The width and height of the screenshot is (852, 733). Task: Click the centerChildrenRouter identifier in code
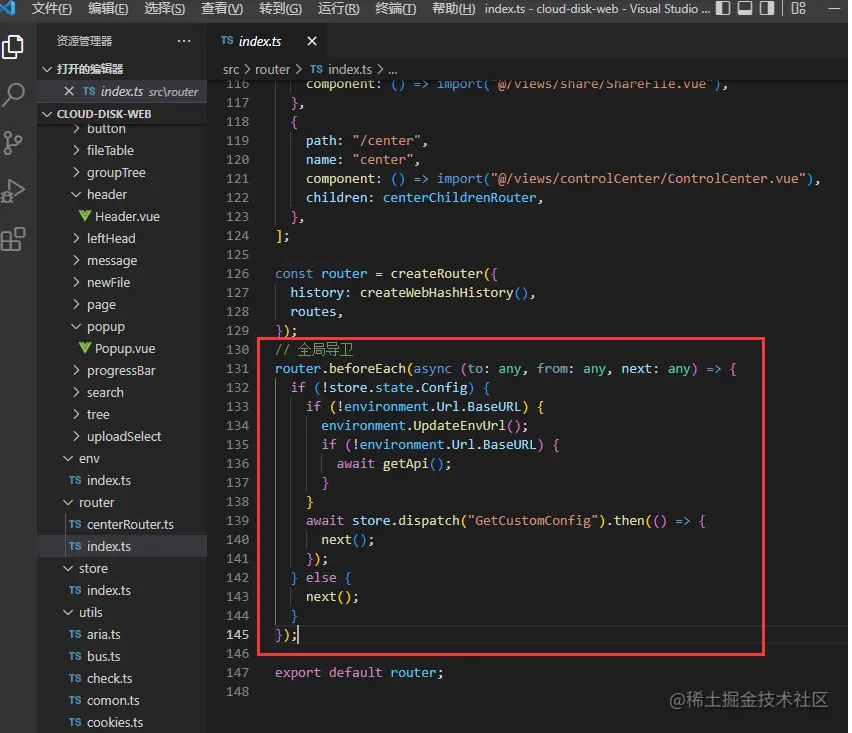coord(460,197)
